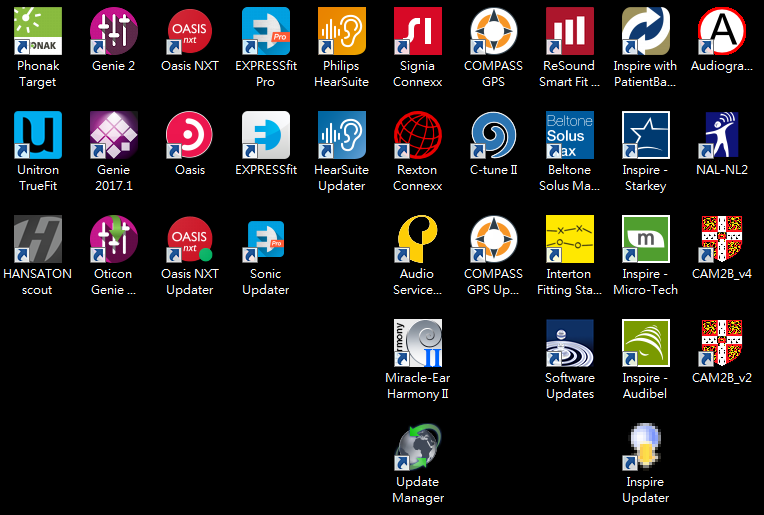Select COMPASS GPS Updater icon
This screenshot has height=515, width=764.
click(x=494, y=239)
